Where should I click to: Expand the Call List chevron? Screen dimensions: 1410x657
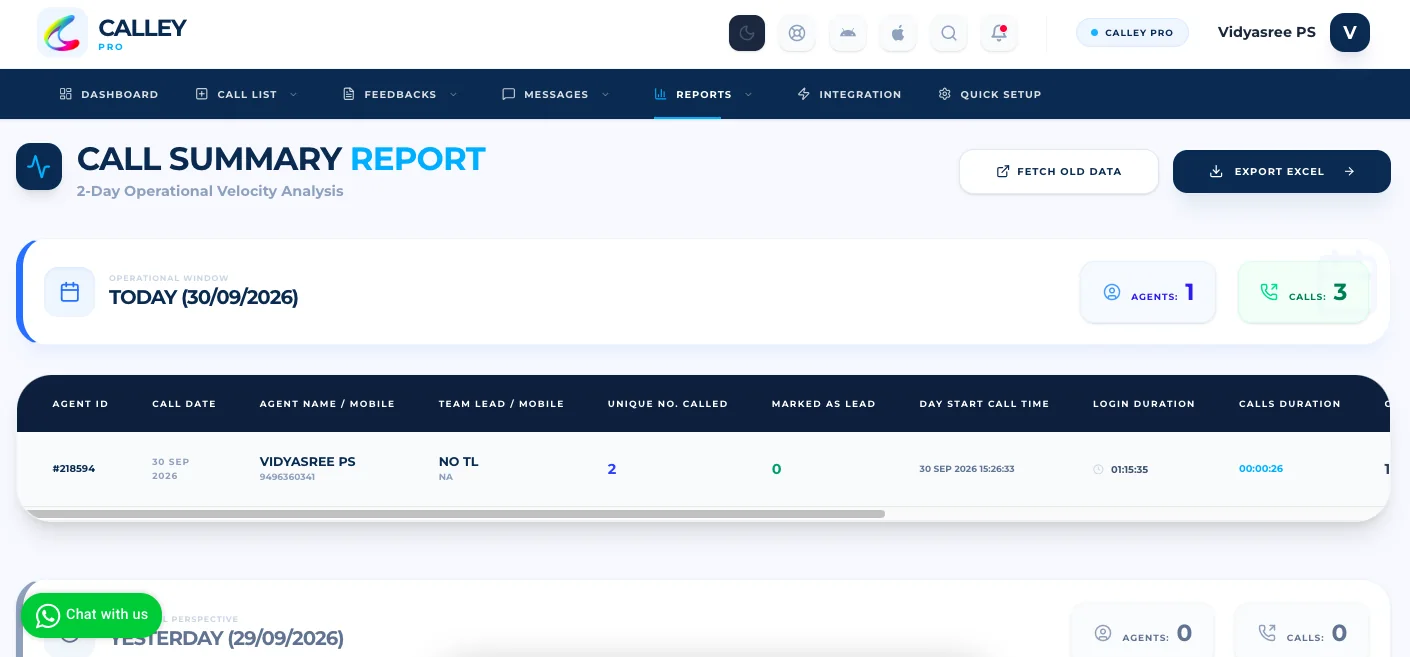point(293,94)
